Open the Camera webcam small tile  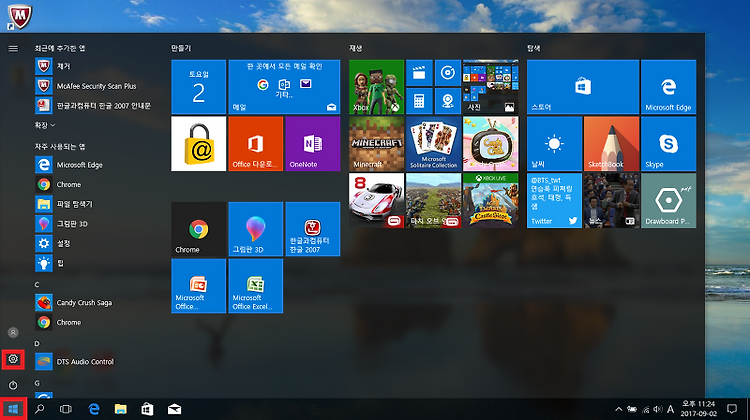coord(448,101)
